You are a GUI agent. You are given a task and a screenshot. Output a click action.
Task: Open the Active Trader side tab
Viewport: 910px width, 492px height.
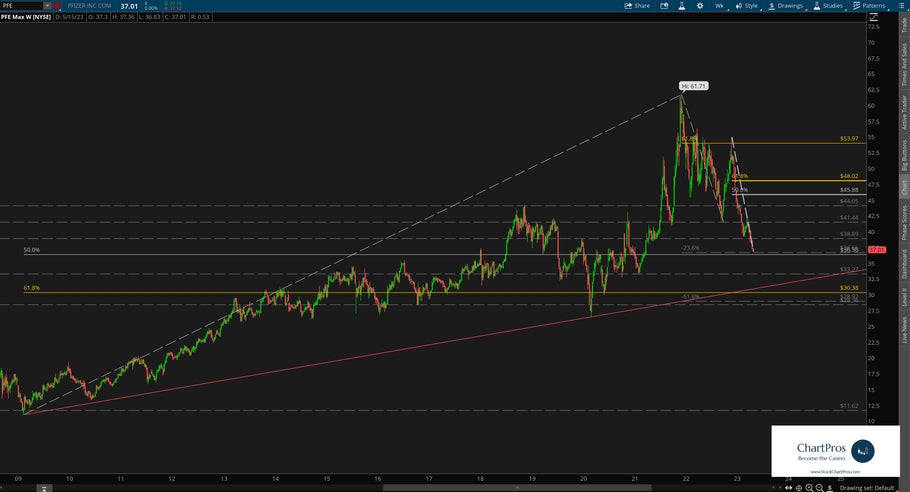(904, 113)
